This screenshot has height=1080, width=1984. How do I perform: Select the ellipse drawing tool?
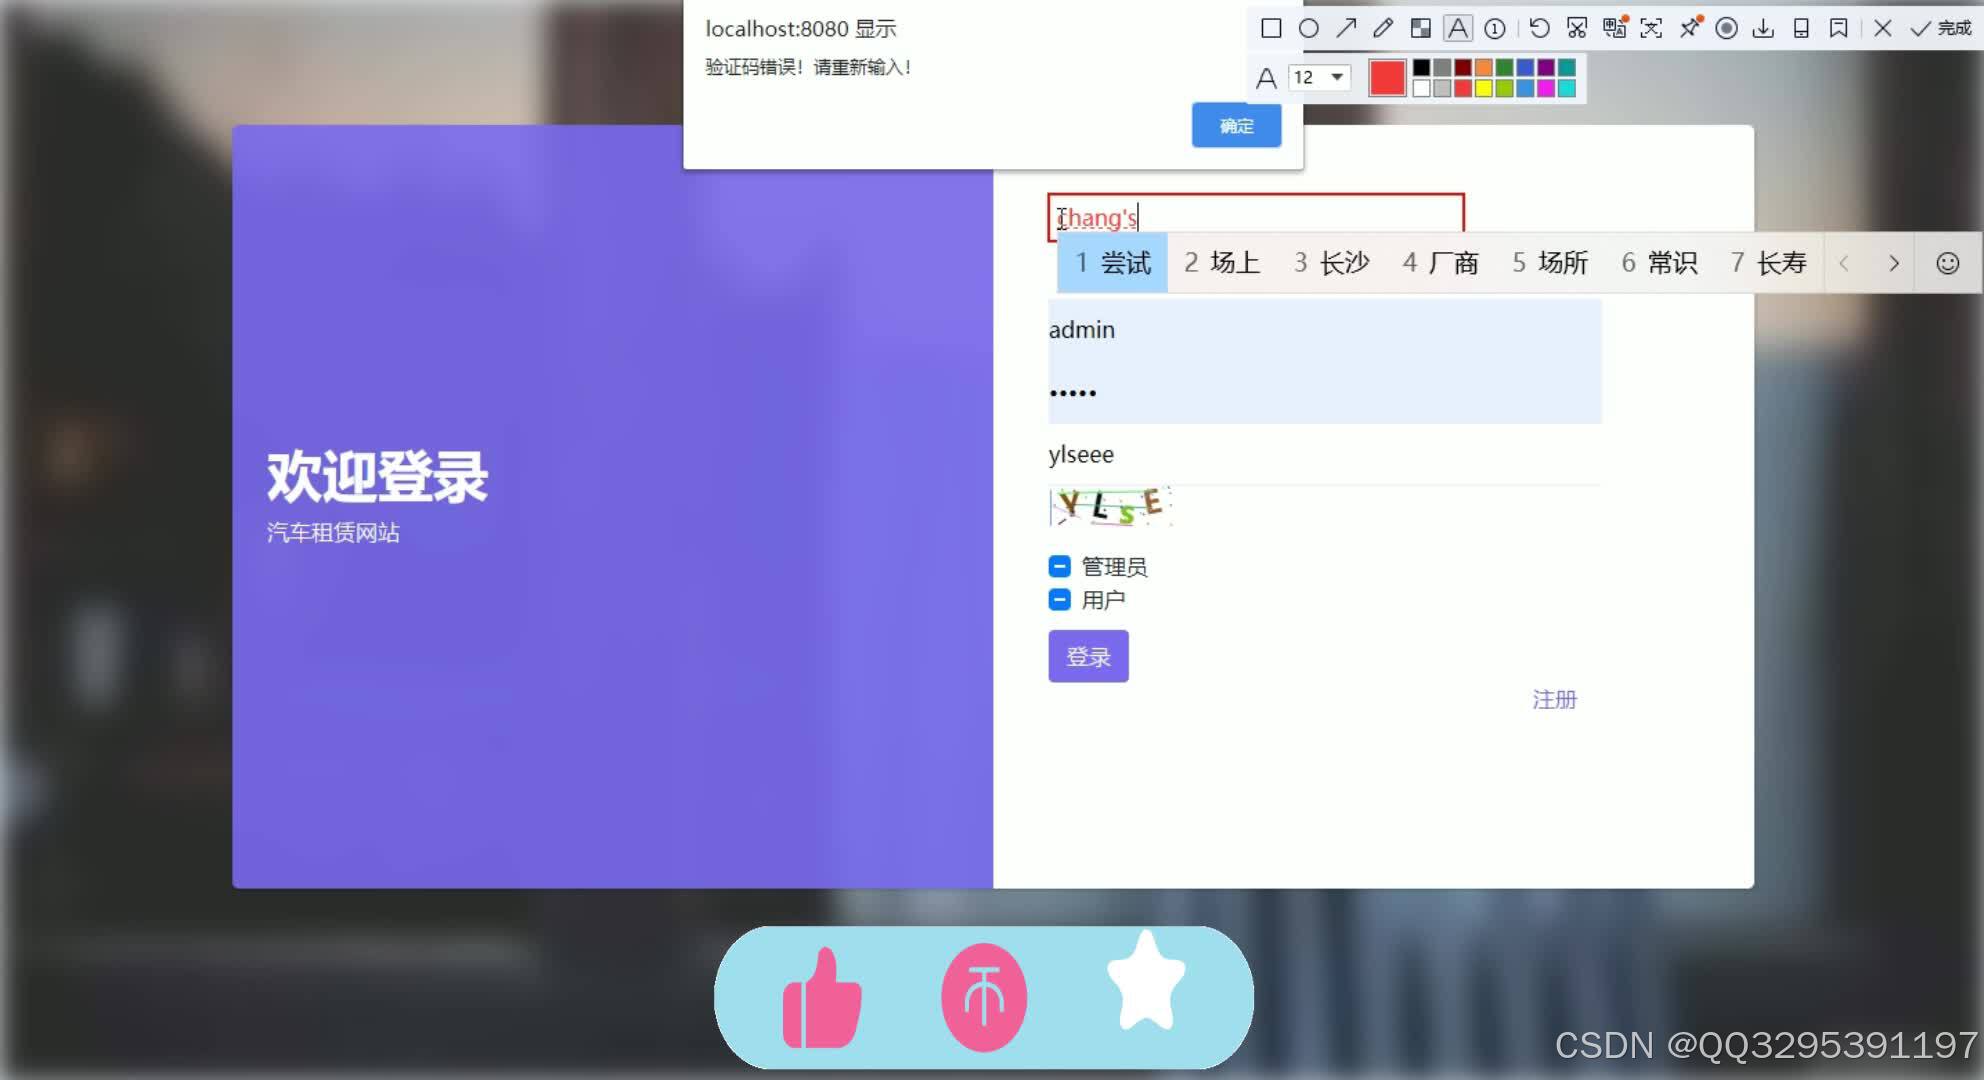(1308, 28)
